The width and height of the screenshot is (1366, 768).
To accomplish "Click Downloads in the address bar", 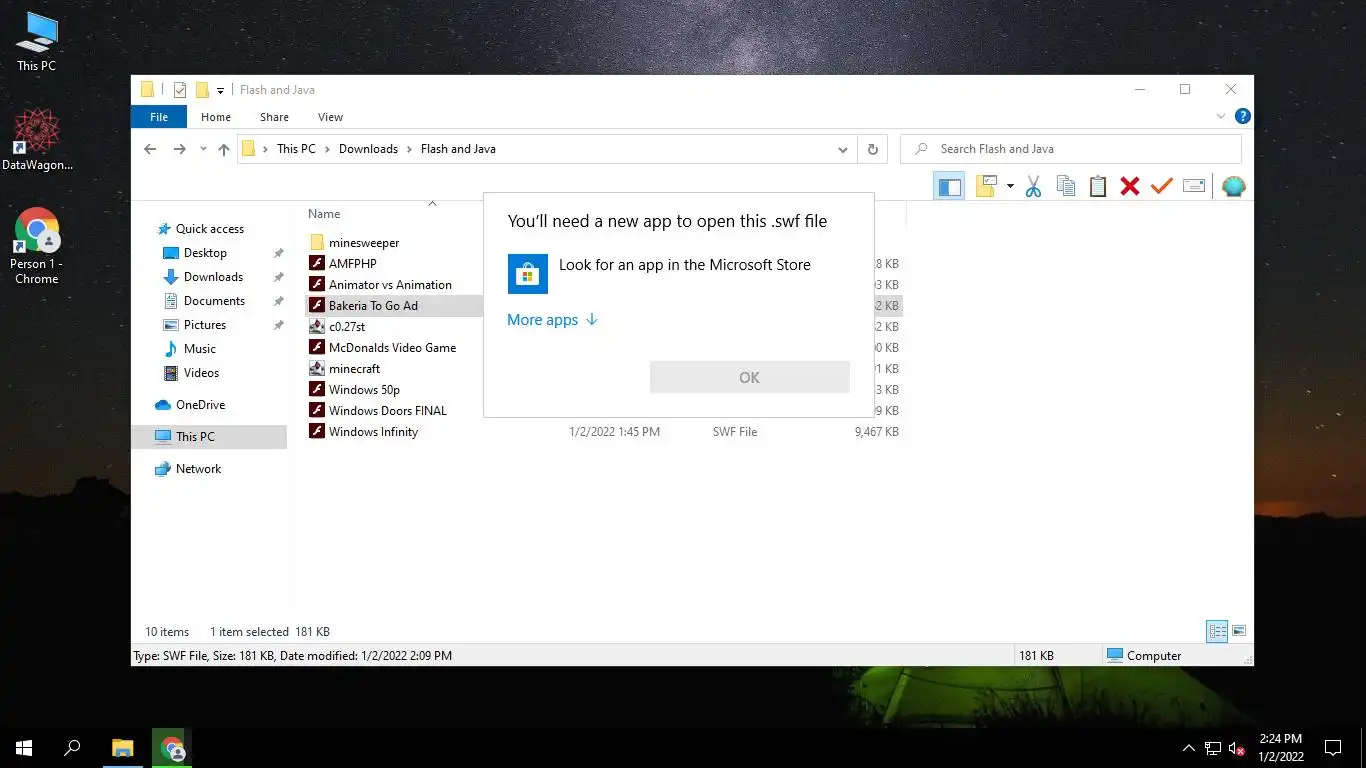I will 368,149.
